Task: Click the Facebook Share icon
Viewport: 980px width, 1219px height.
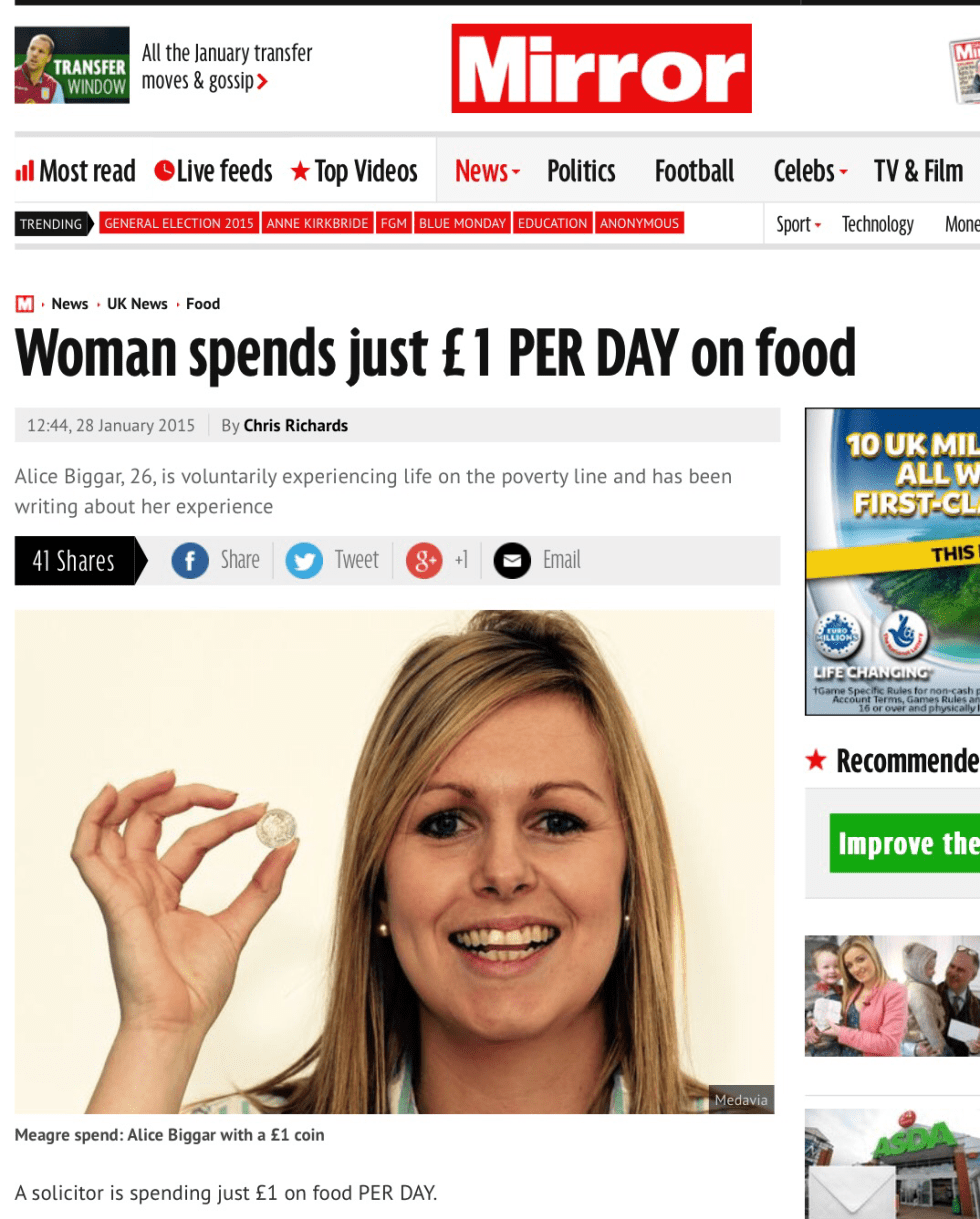Action: (x=190, y=561)
